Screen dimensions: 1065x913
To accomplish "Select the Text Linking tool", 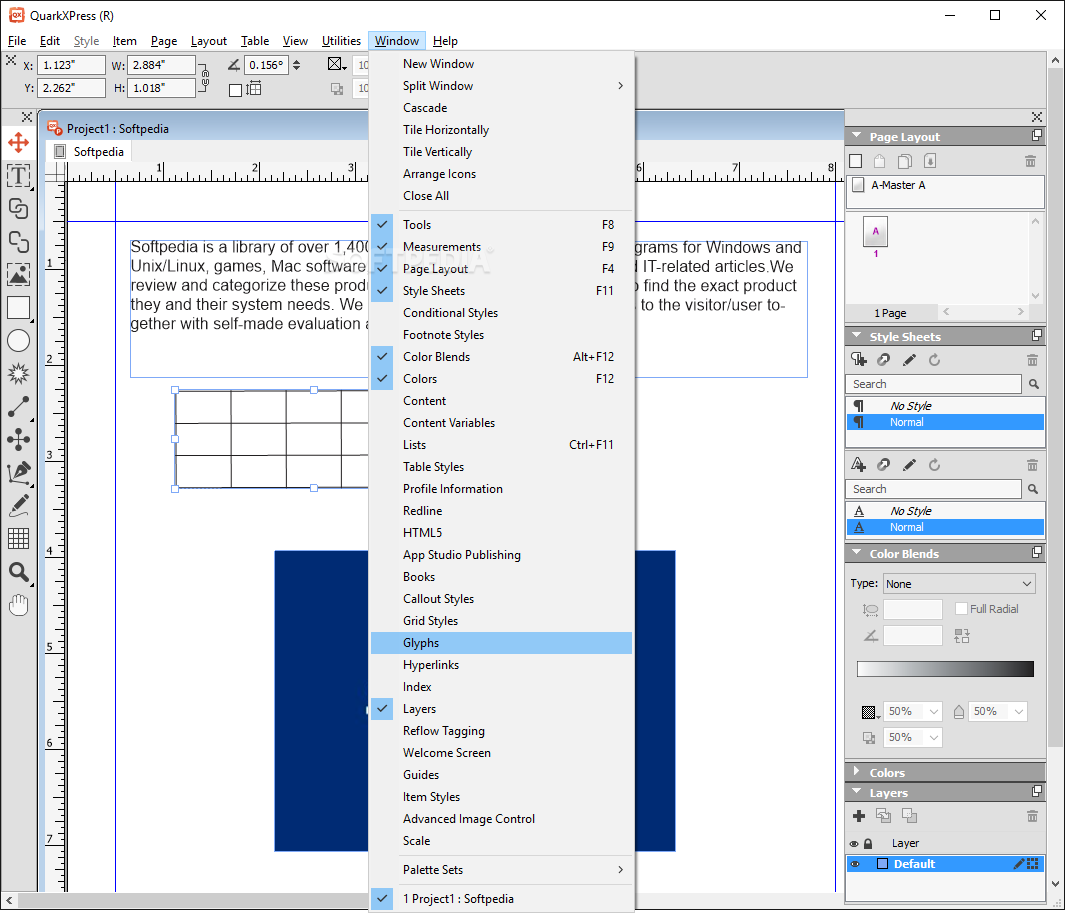I will [18, 209].
